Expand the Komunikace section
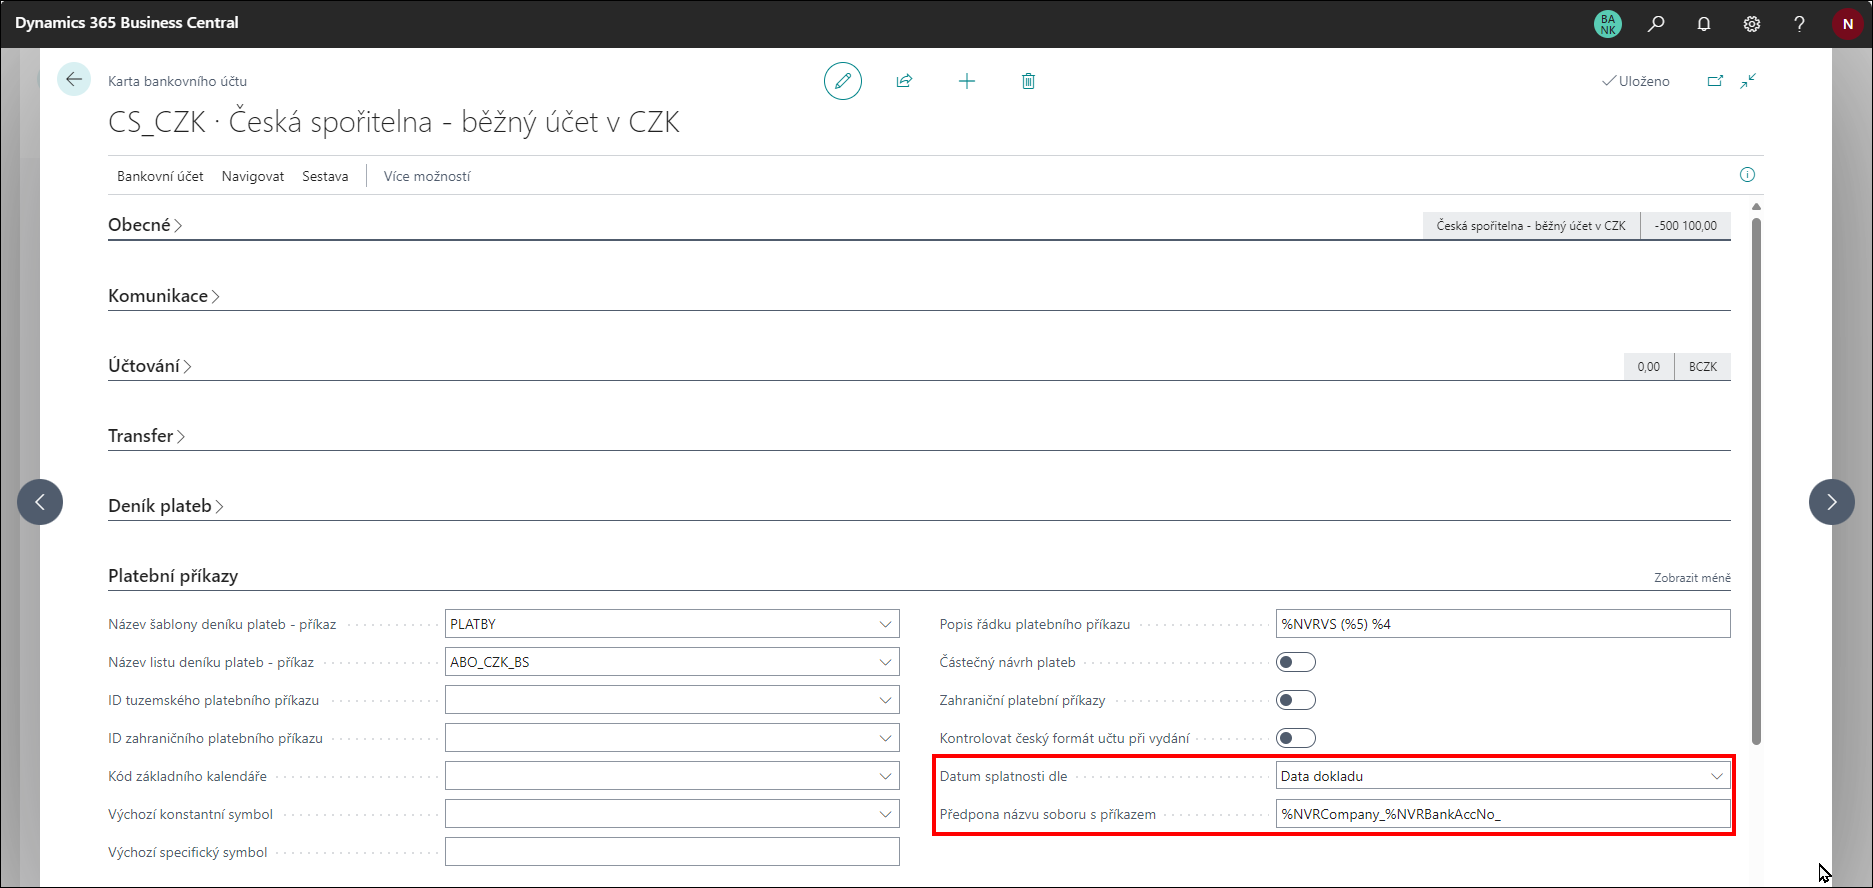The width and height of the screenshot is (1873, 888). pos(163,296)
